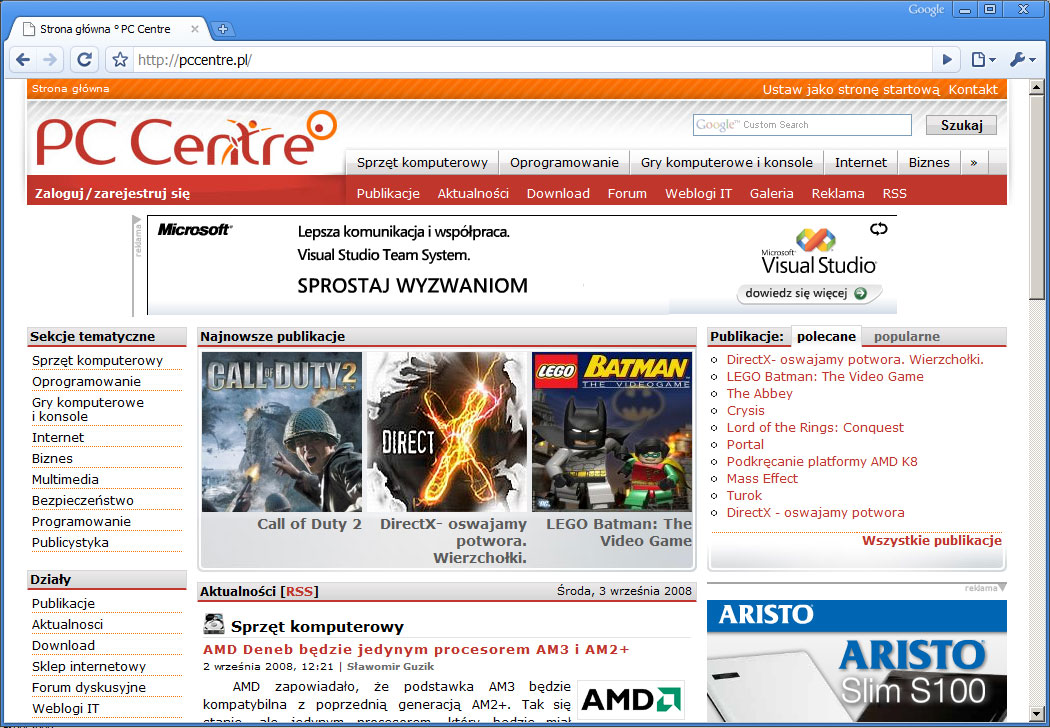Switch to the 'popularne' publications tab
Viewport: 1050px width, 728px height.
(x=906, y=337)
